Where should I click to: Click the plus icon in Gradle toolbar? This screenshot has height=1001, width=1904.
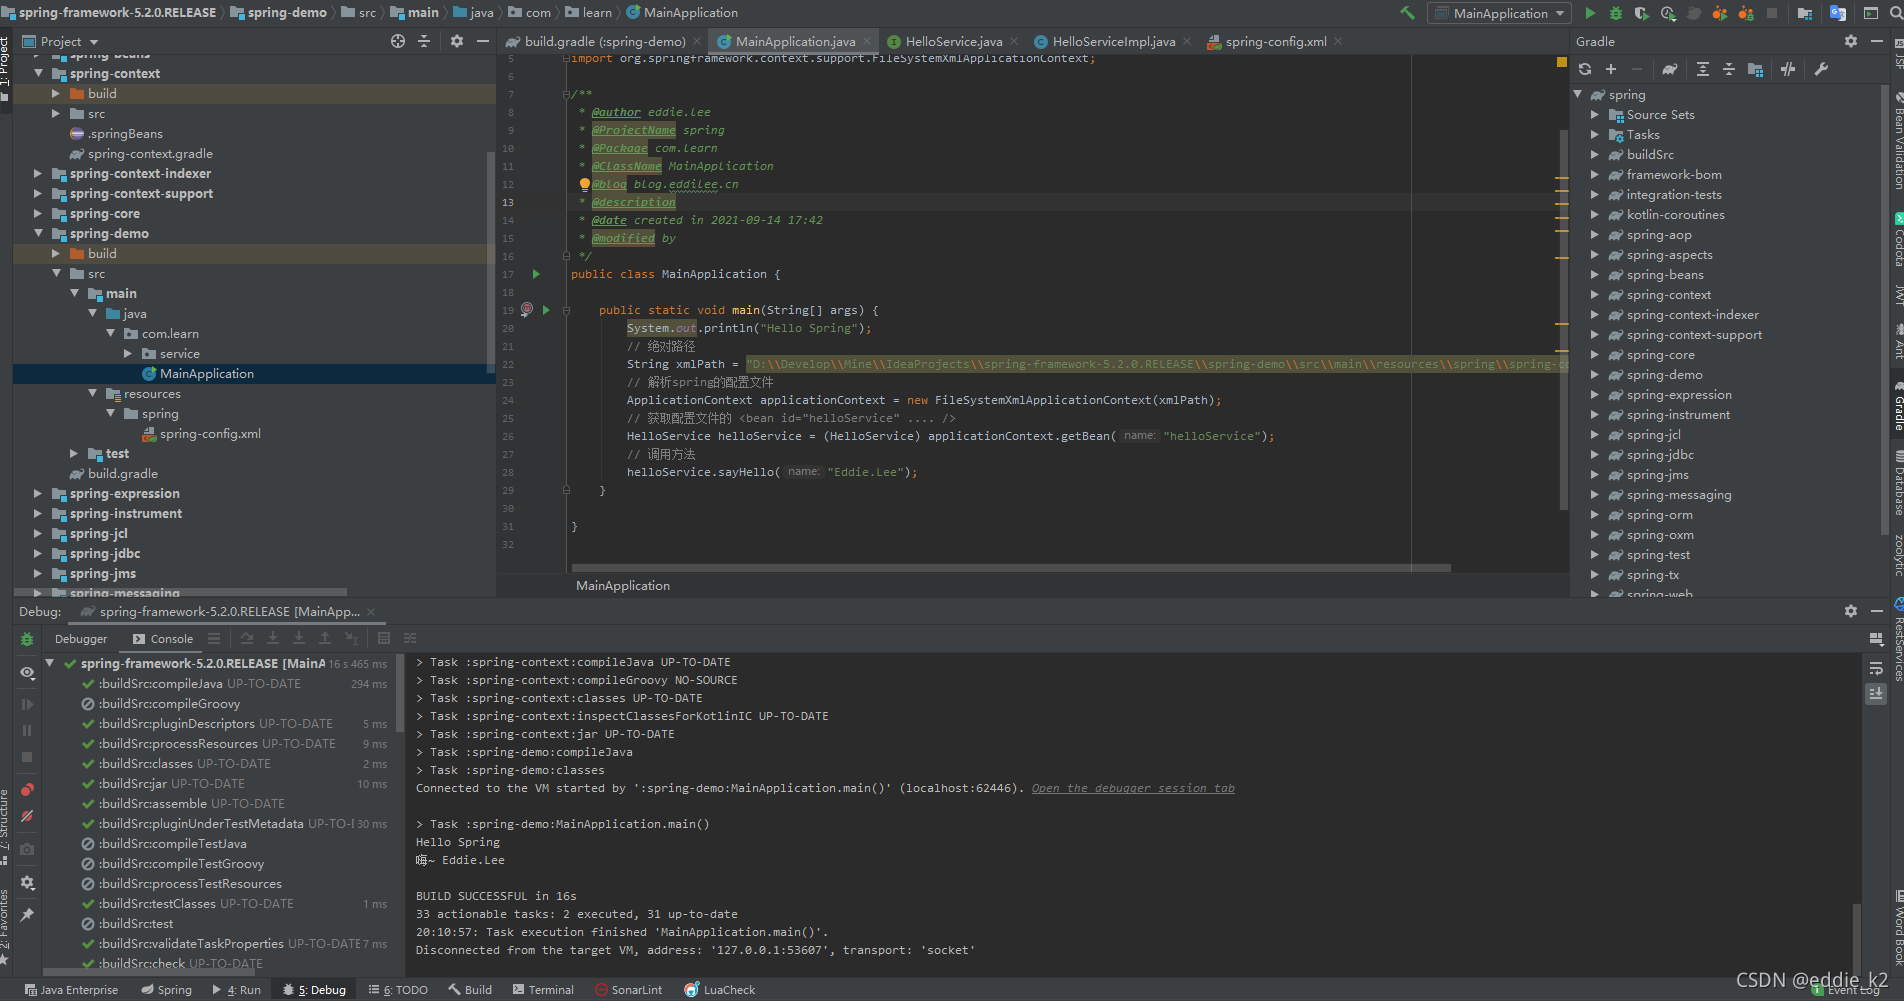pyautogui.click(x=1611, y=69)
